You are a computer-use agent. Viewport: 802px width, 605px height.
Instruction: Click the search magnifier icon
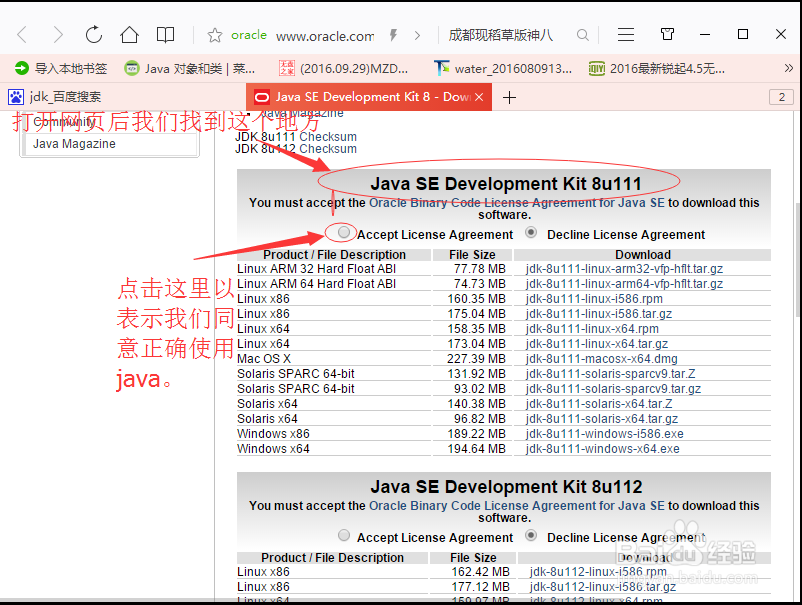(x=582, y=35)
